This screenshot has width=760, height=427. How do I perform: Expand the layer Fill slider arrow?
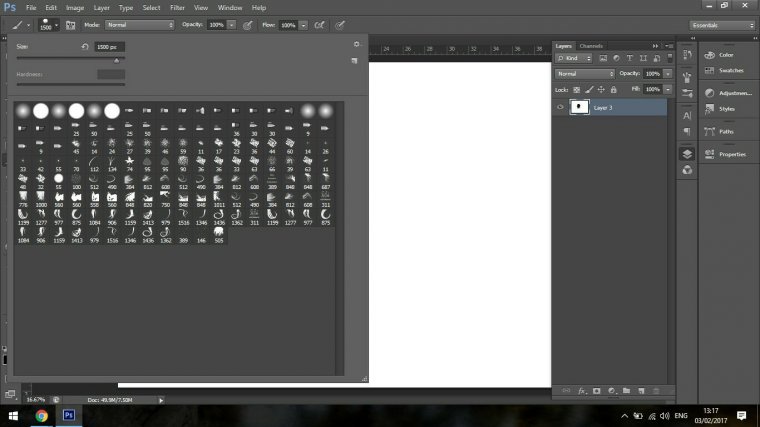click(668, 89)
